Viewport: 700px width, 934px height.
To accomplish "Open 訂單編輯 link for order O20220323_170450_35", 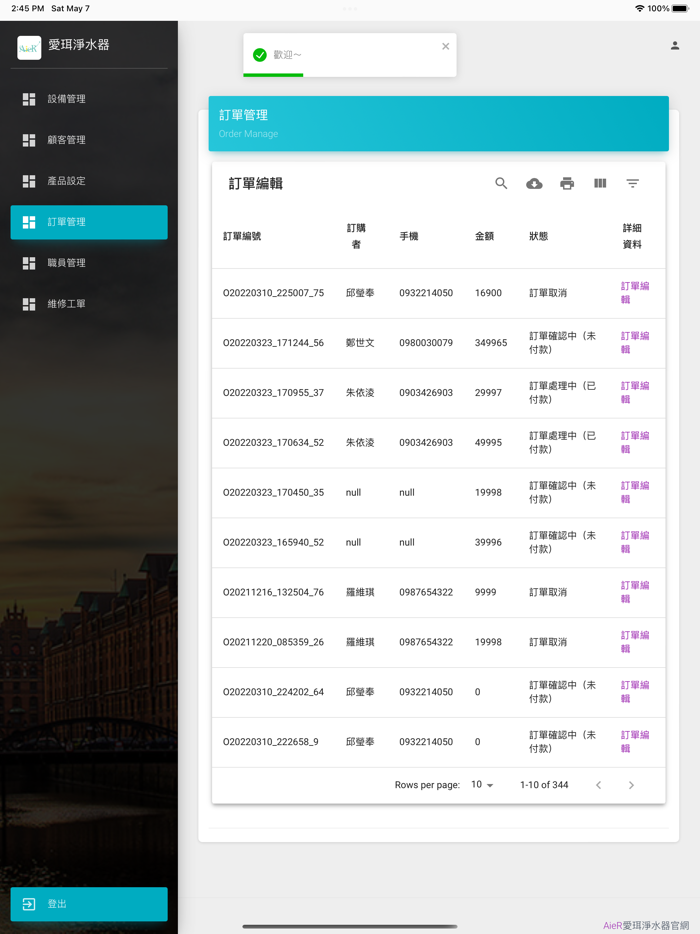I will point(635,492).
